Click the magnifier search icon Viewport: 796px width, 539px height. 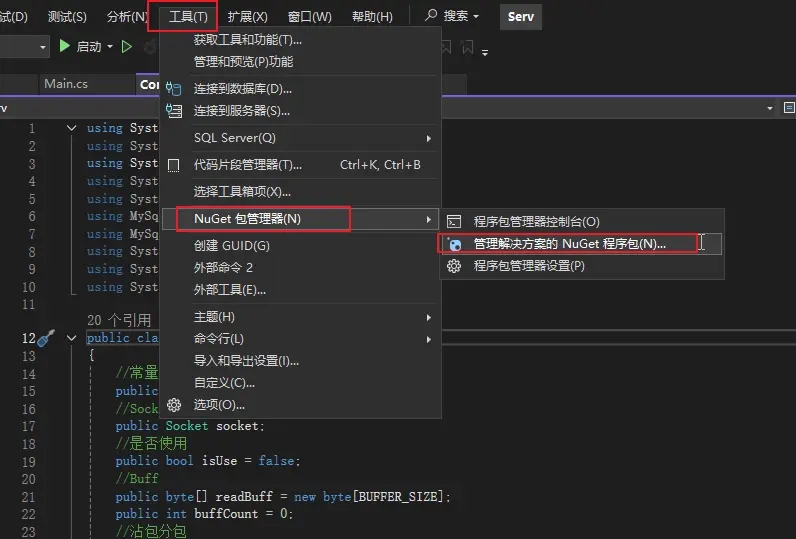[x=431, y=15]
